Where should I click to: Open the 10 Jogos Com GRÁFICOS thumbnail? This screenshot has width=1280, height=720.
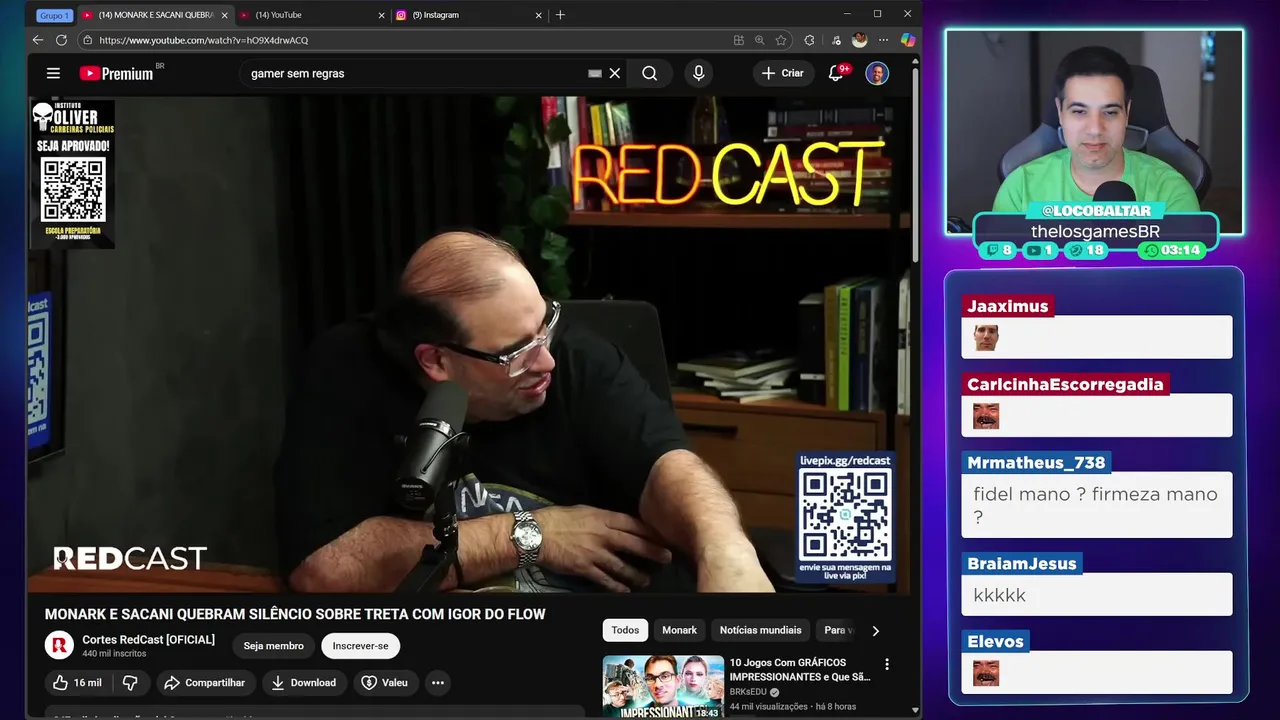[x=663, y=686]
